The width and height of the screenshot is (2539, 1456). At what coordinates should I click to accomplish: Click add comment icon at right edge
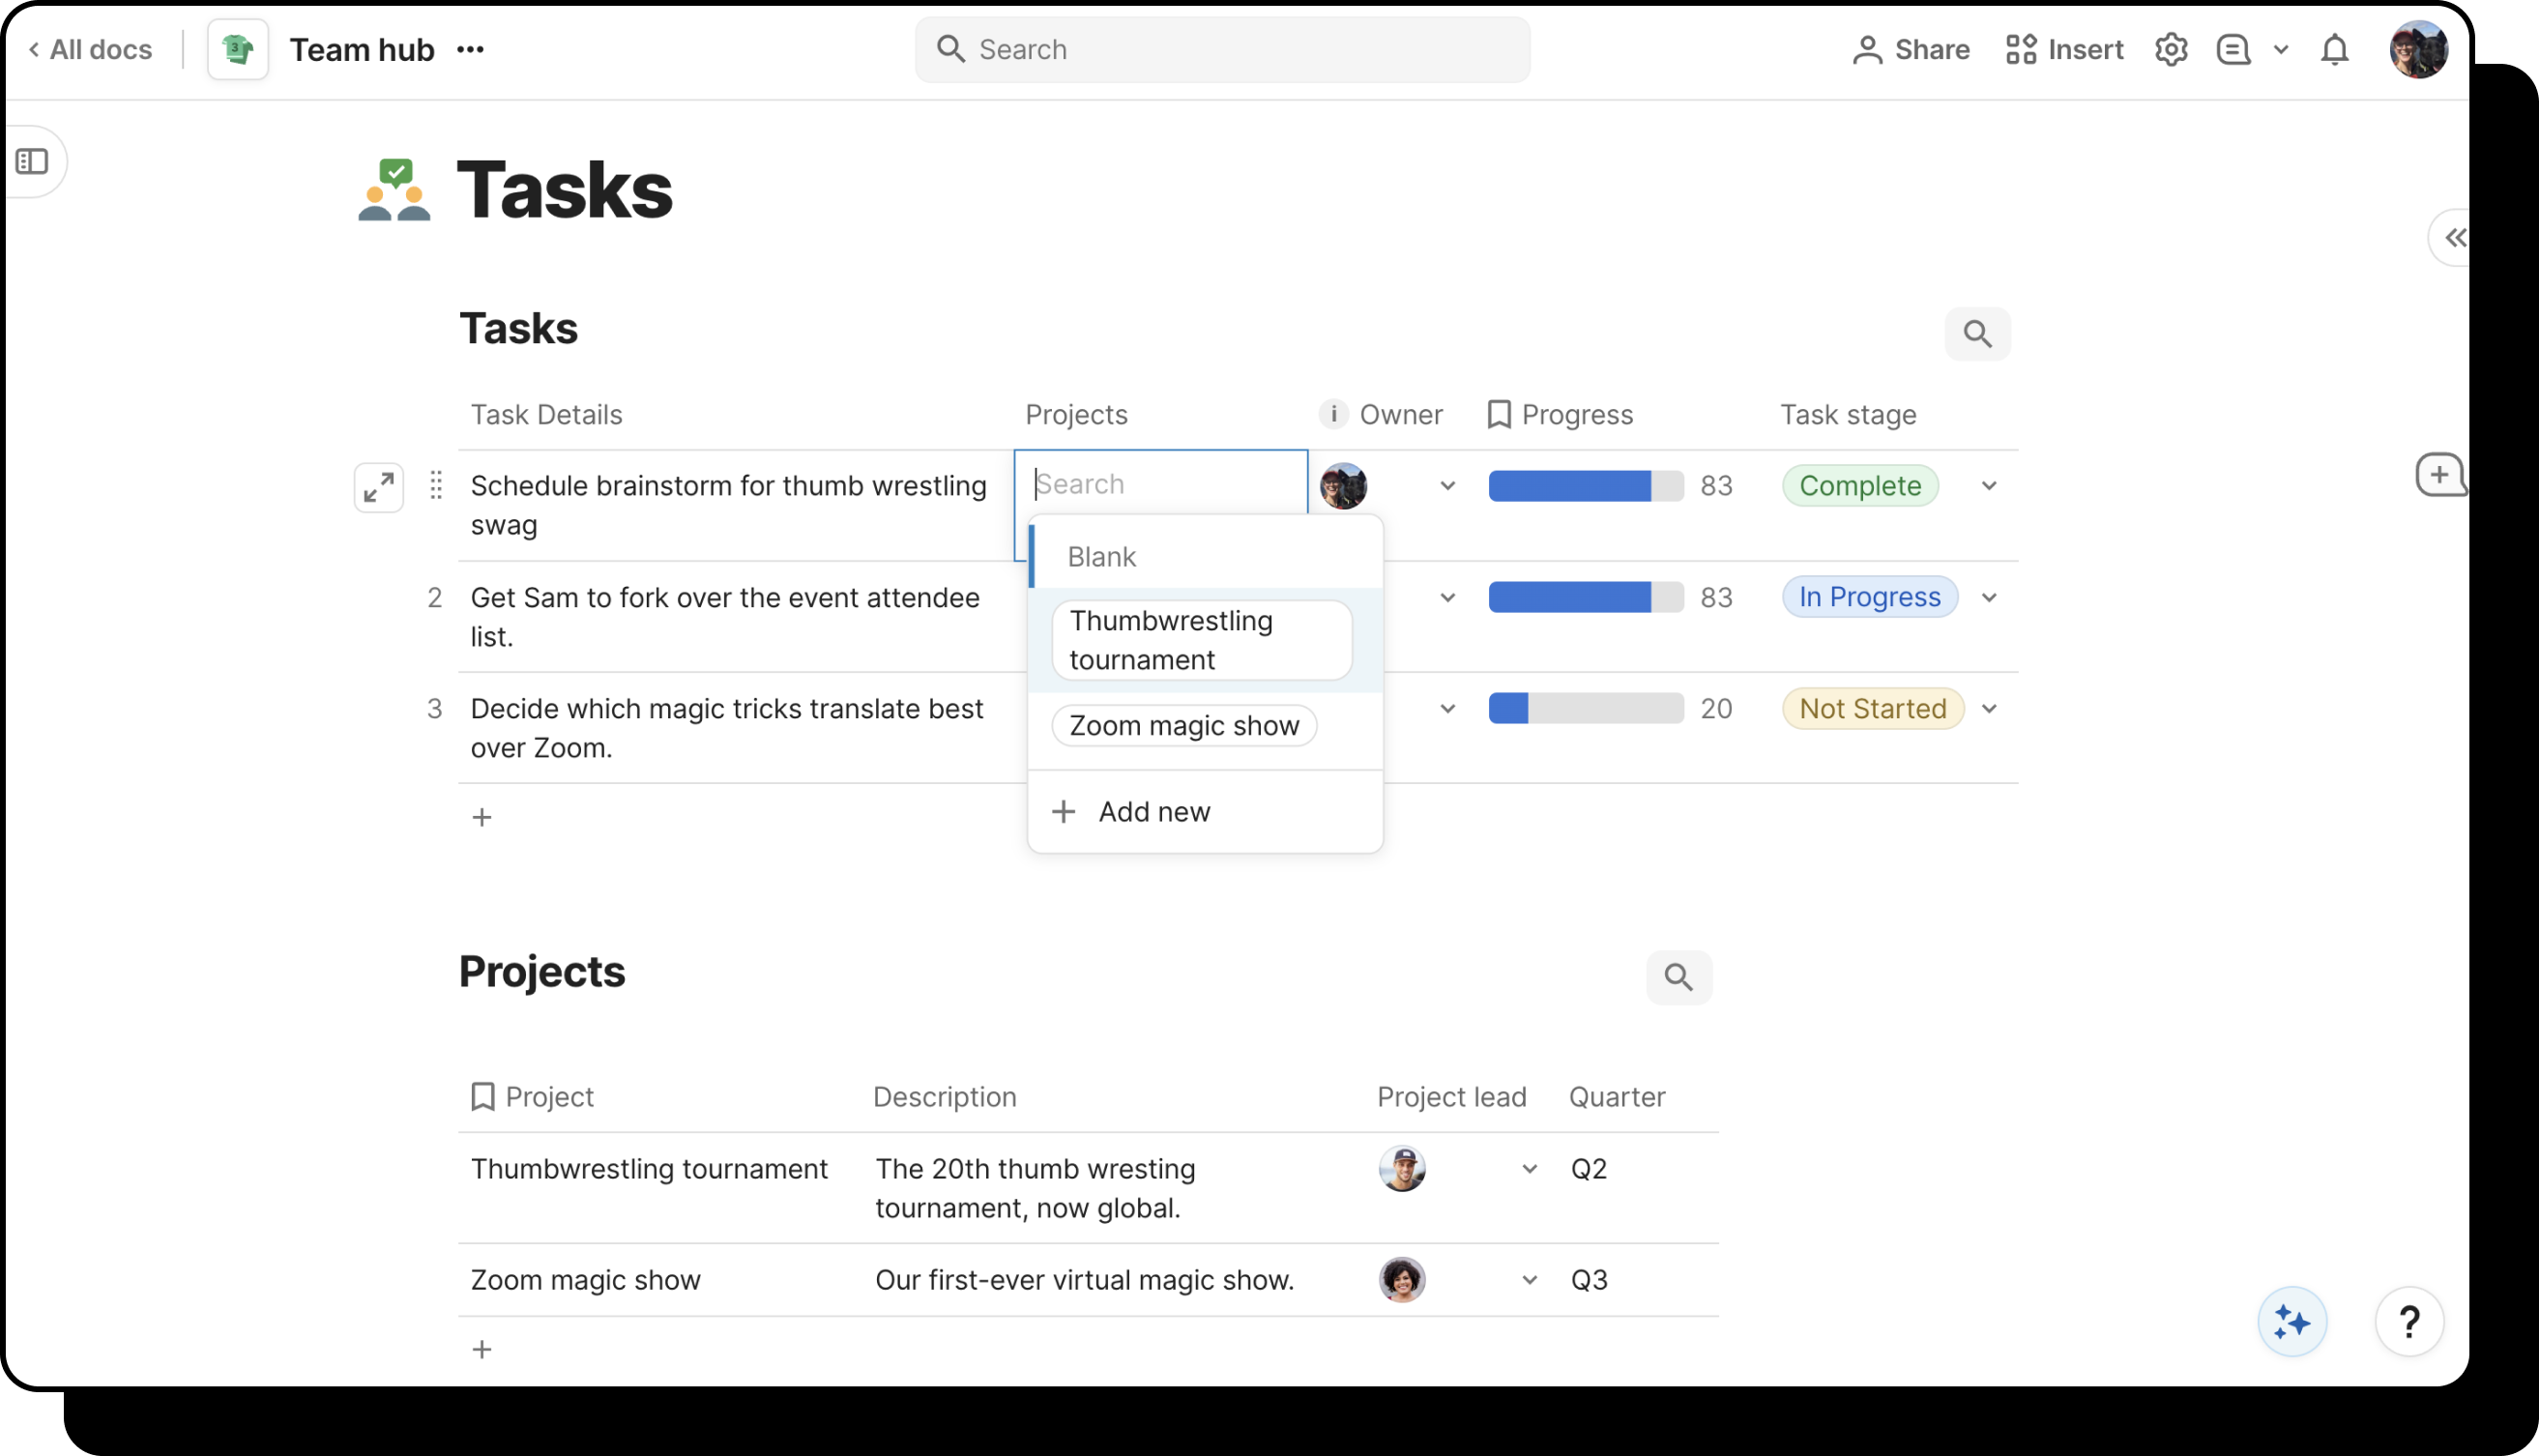coord(2438,475)
